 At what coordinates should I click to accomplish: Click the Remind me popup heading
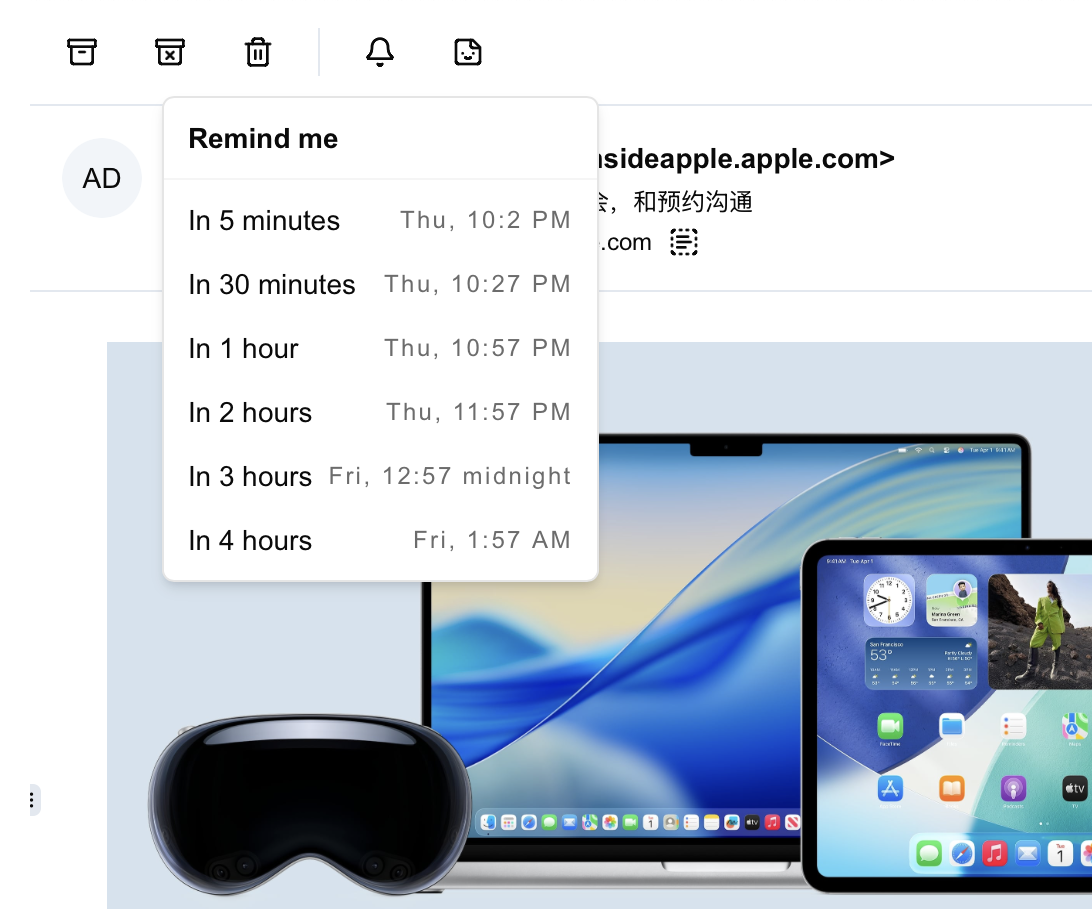[263, 139]
